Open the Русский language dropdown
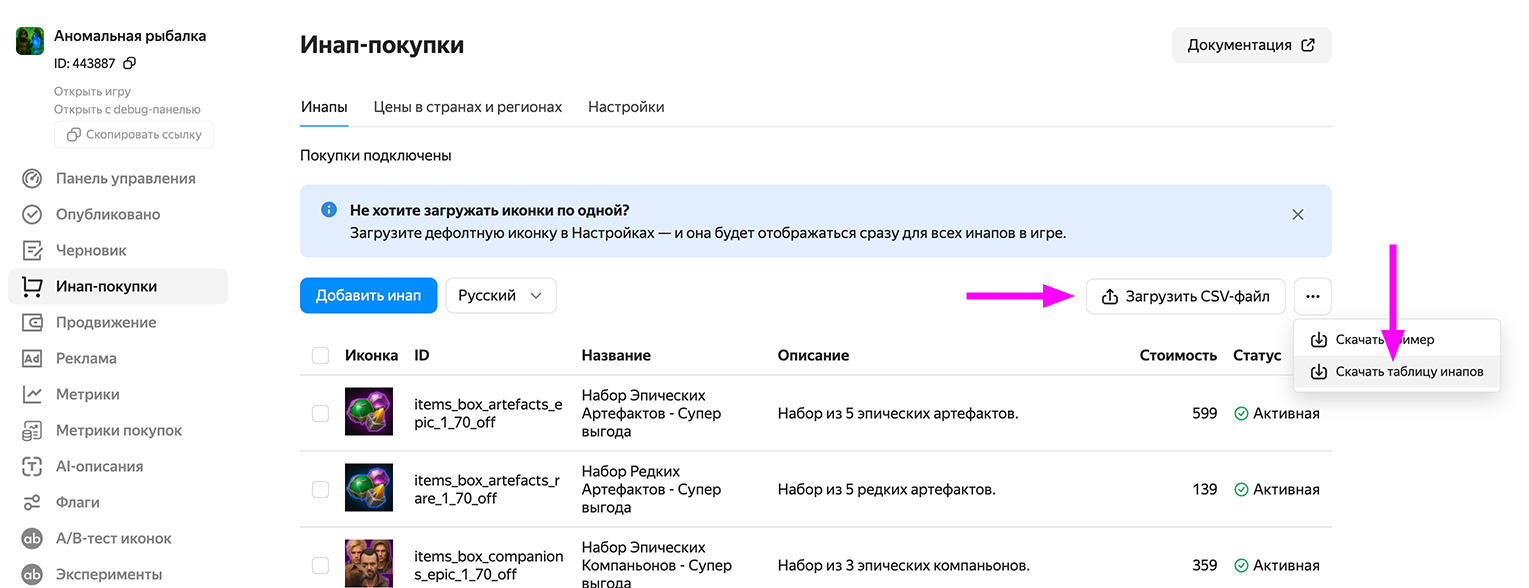 coord(500,296)
